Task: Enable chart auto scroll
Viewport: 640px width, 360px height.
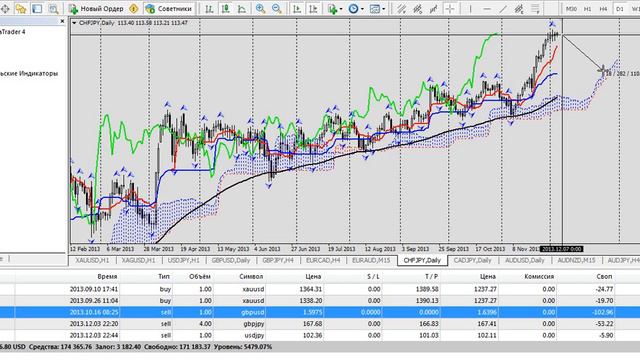Action: point(297,9)
